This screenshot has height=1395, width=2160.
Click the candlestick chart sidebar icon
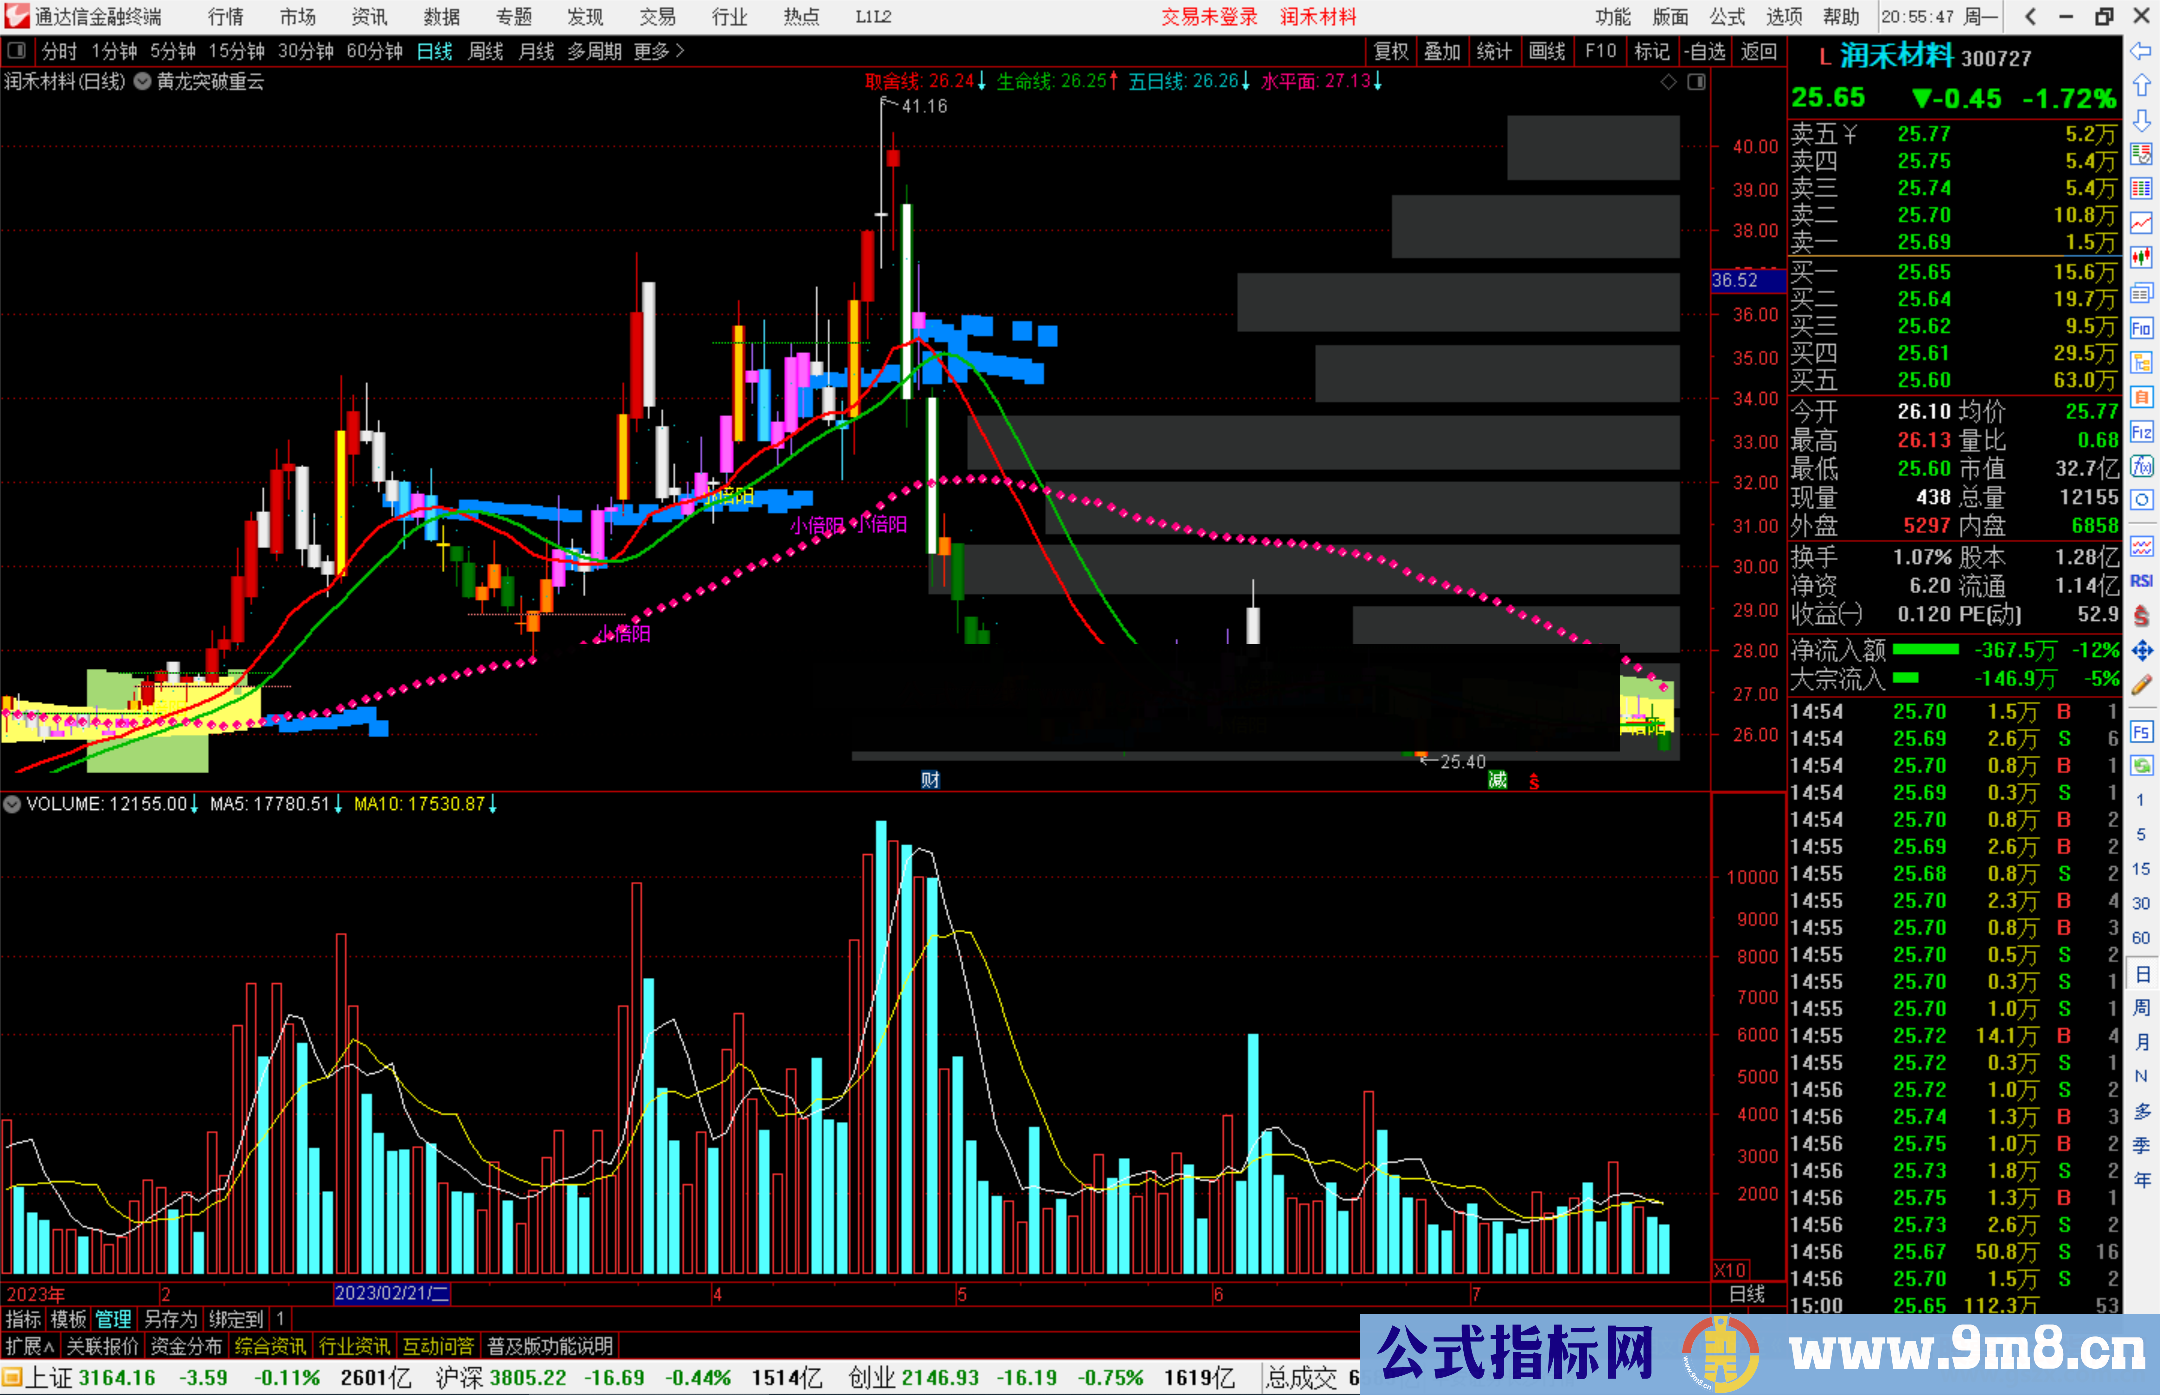point(2141,257)
